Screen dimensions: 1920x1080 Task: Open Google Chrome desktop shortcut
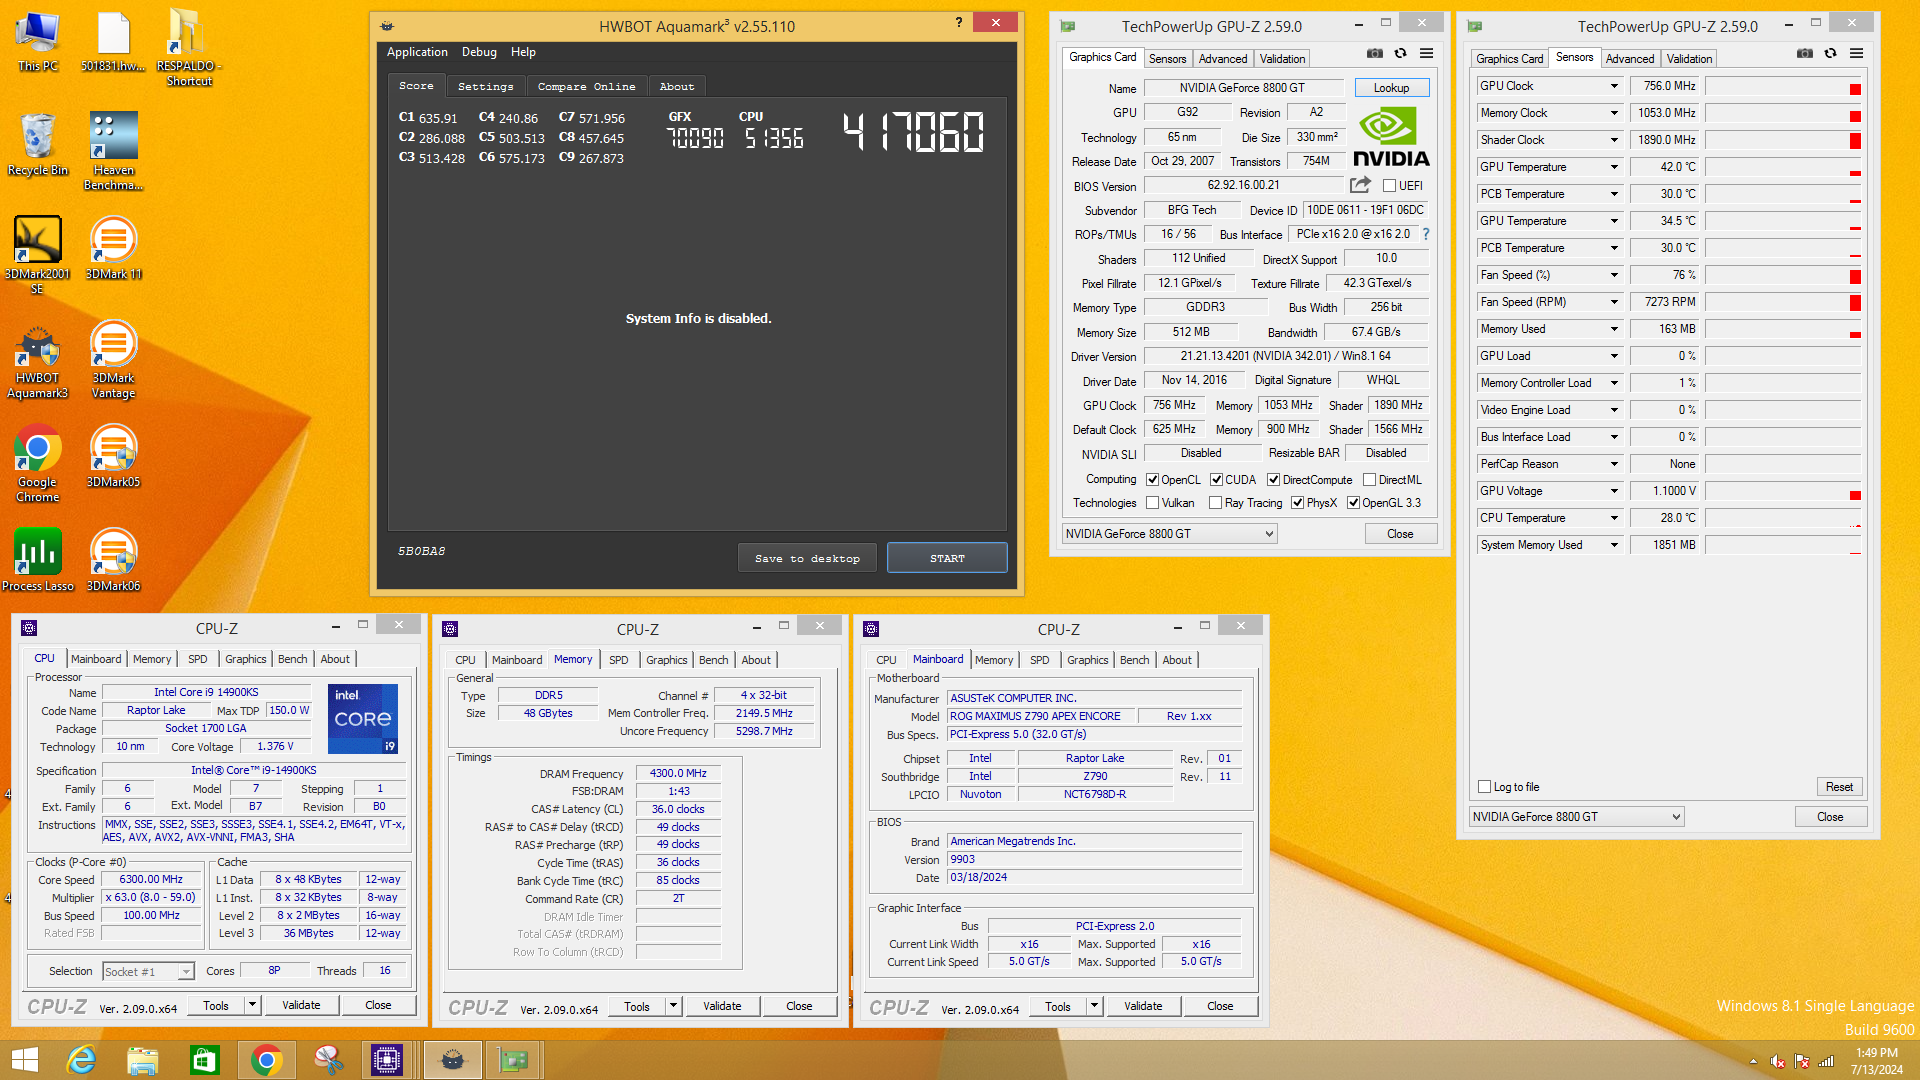coord(38,464)
